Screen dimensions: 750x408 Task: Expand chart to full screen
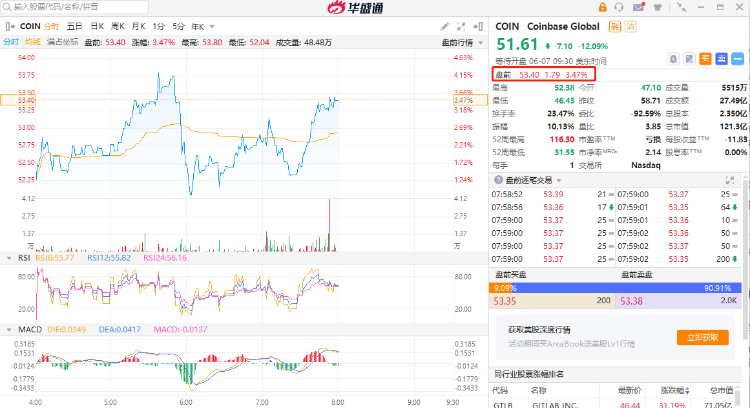click(x=461, y=27)
